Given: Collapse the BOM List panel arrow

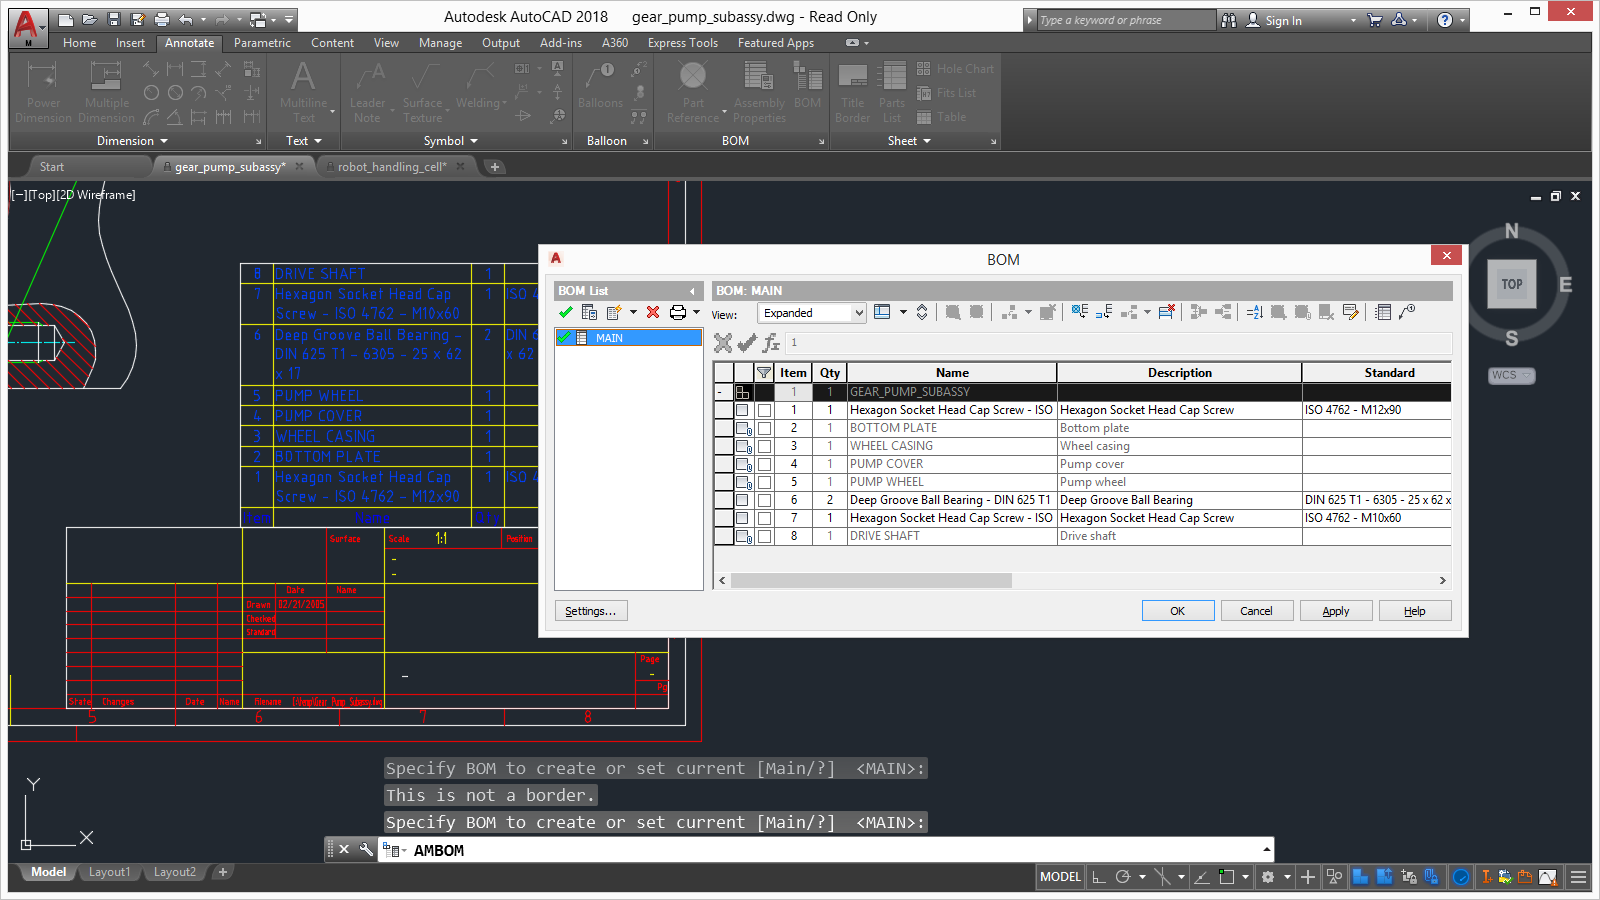Looking at the screenshot, I should [692, 291].
